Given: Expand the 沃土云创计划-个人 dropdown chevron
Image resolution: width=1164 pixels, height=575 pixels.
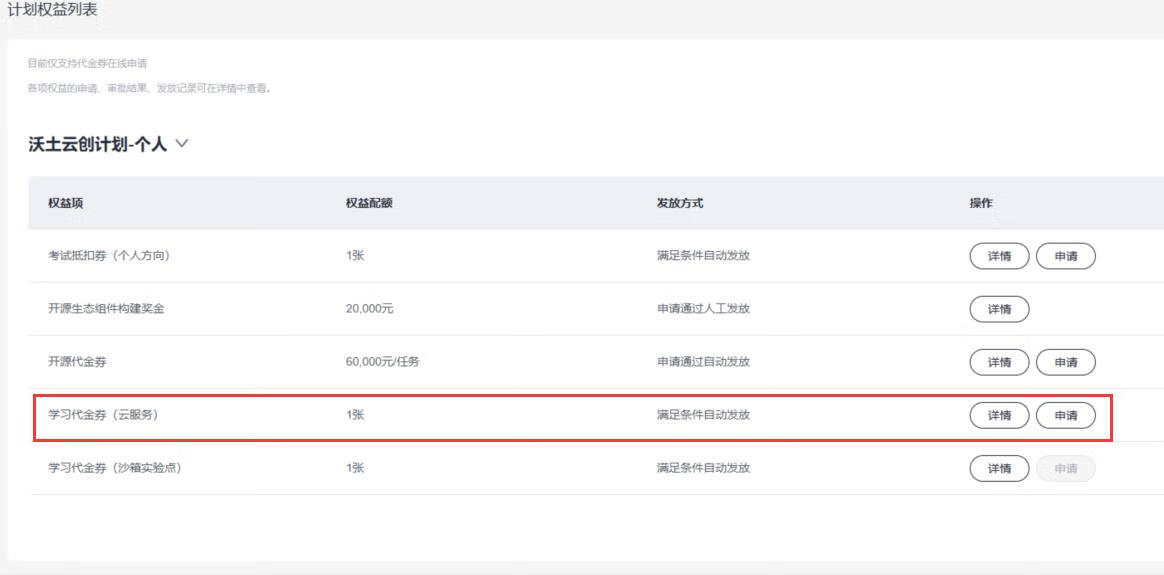Looking at the screenshot, I should click(x=182, y=144).
